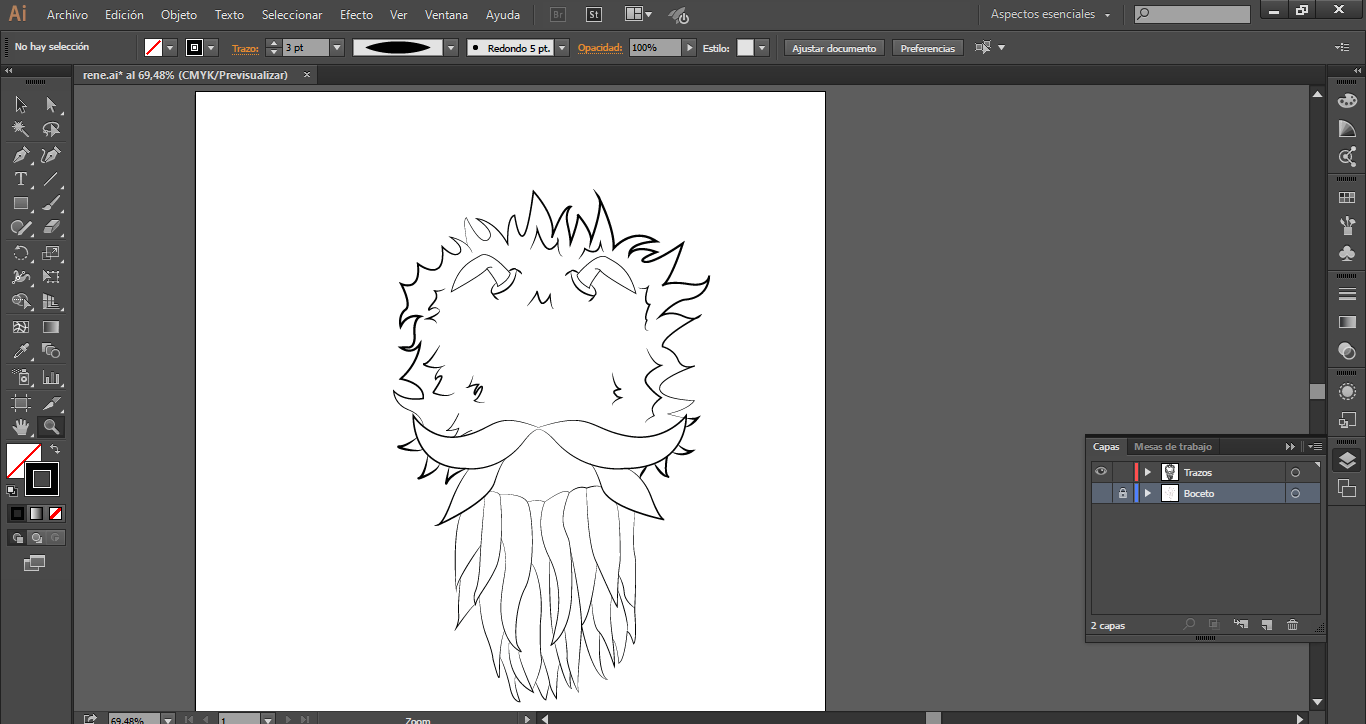This screenshot has height=724, width=1366.
Task: Open the Efecto menu
Action: tap(356, 15)
